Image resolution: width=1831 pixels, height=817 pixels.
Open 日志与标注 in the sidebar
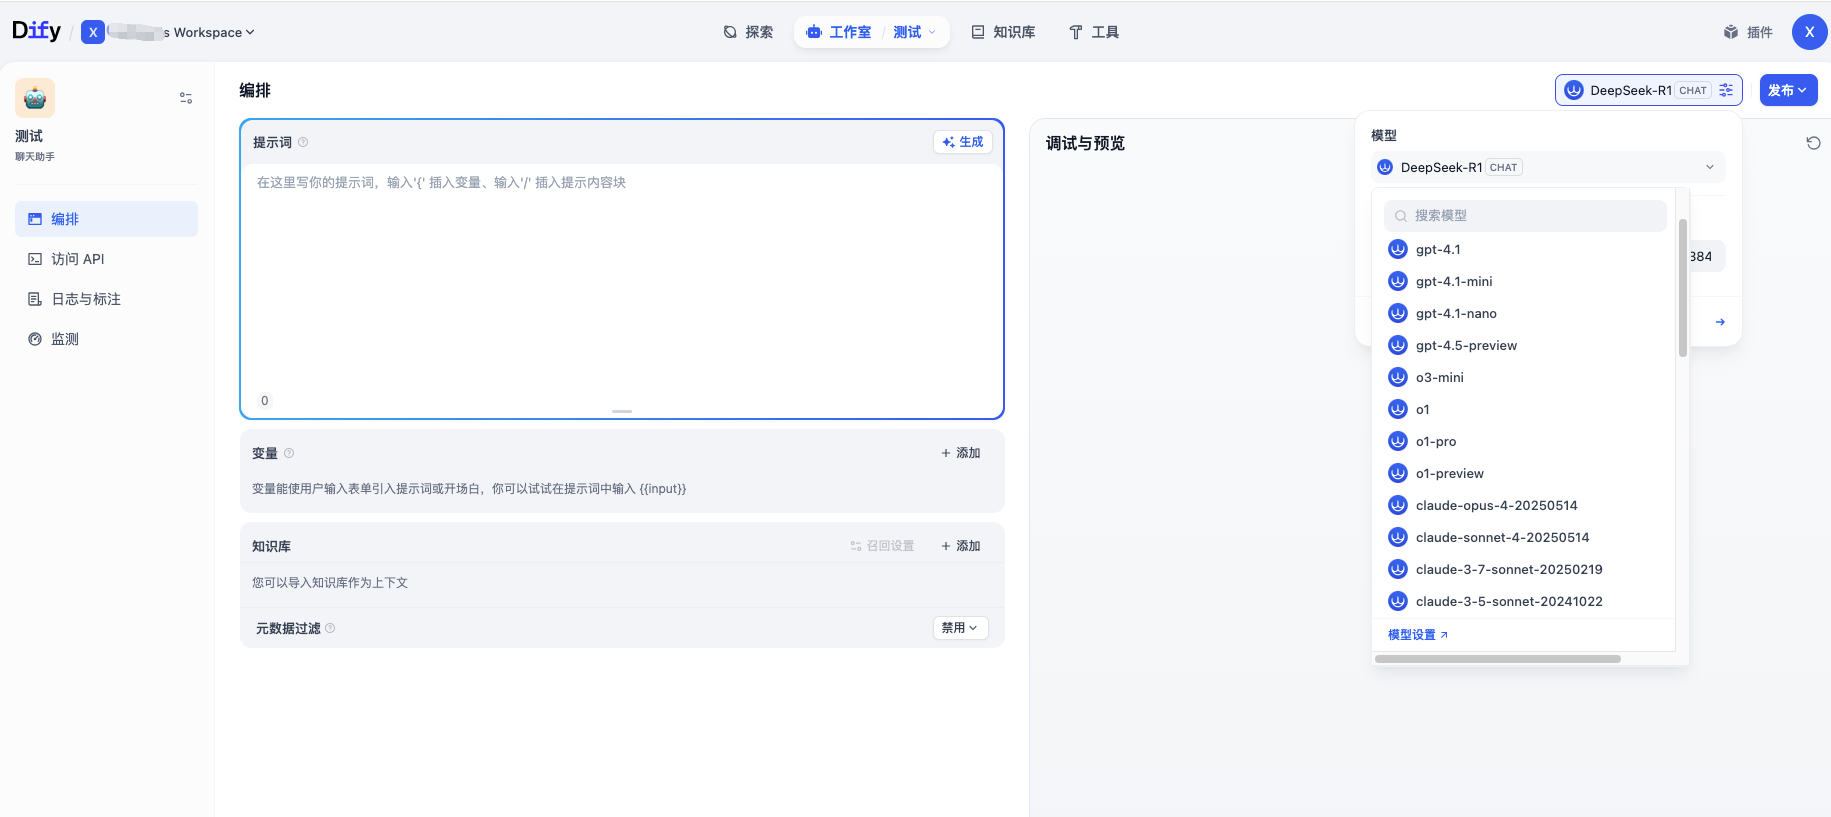tap(106, 299)
